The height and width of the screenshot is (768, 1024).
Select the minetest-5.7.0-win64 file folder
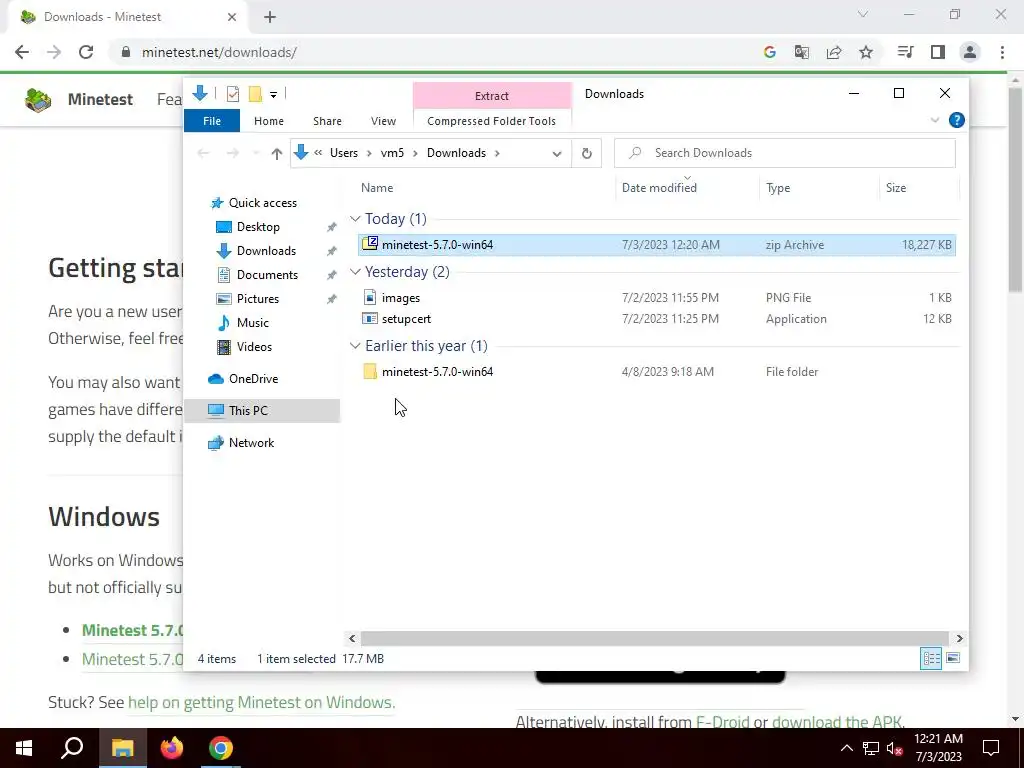point(656,372)
